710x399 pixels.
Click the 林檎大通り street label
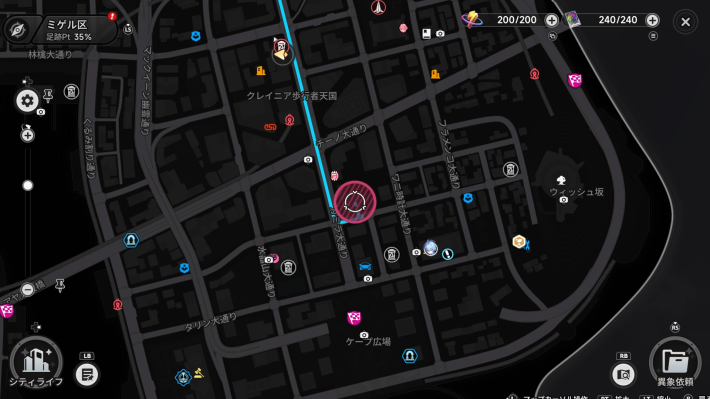pos(50,55)
